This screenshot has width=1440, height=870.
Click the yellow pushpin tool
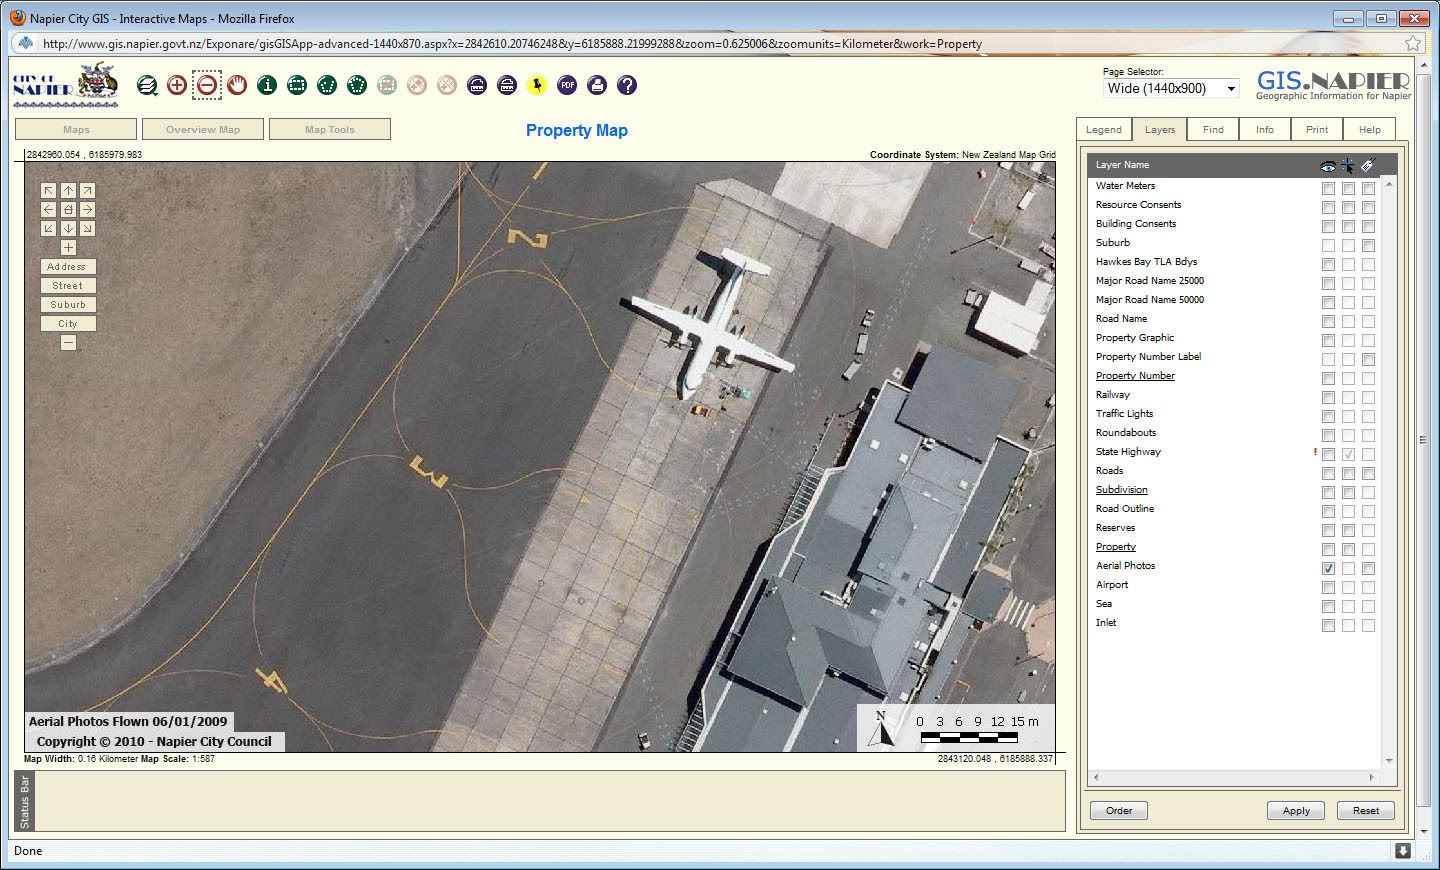pos(537,86)
